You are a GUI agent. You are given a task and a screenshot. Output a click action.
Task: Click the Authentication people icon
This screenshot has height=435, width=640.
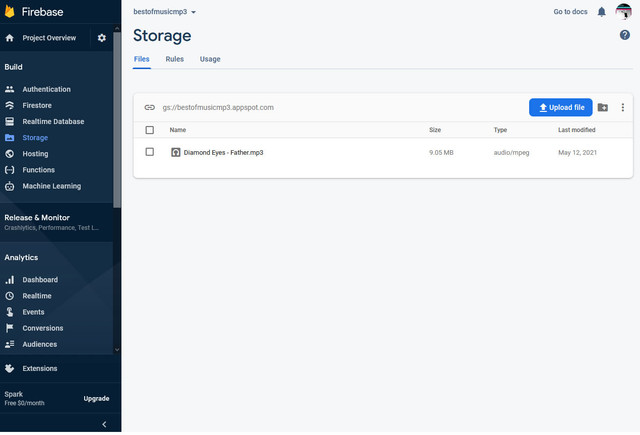[10, 89]
